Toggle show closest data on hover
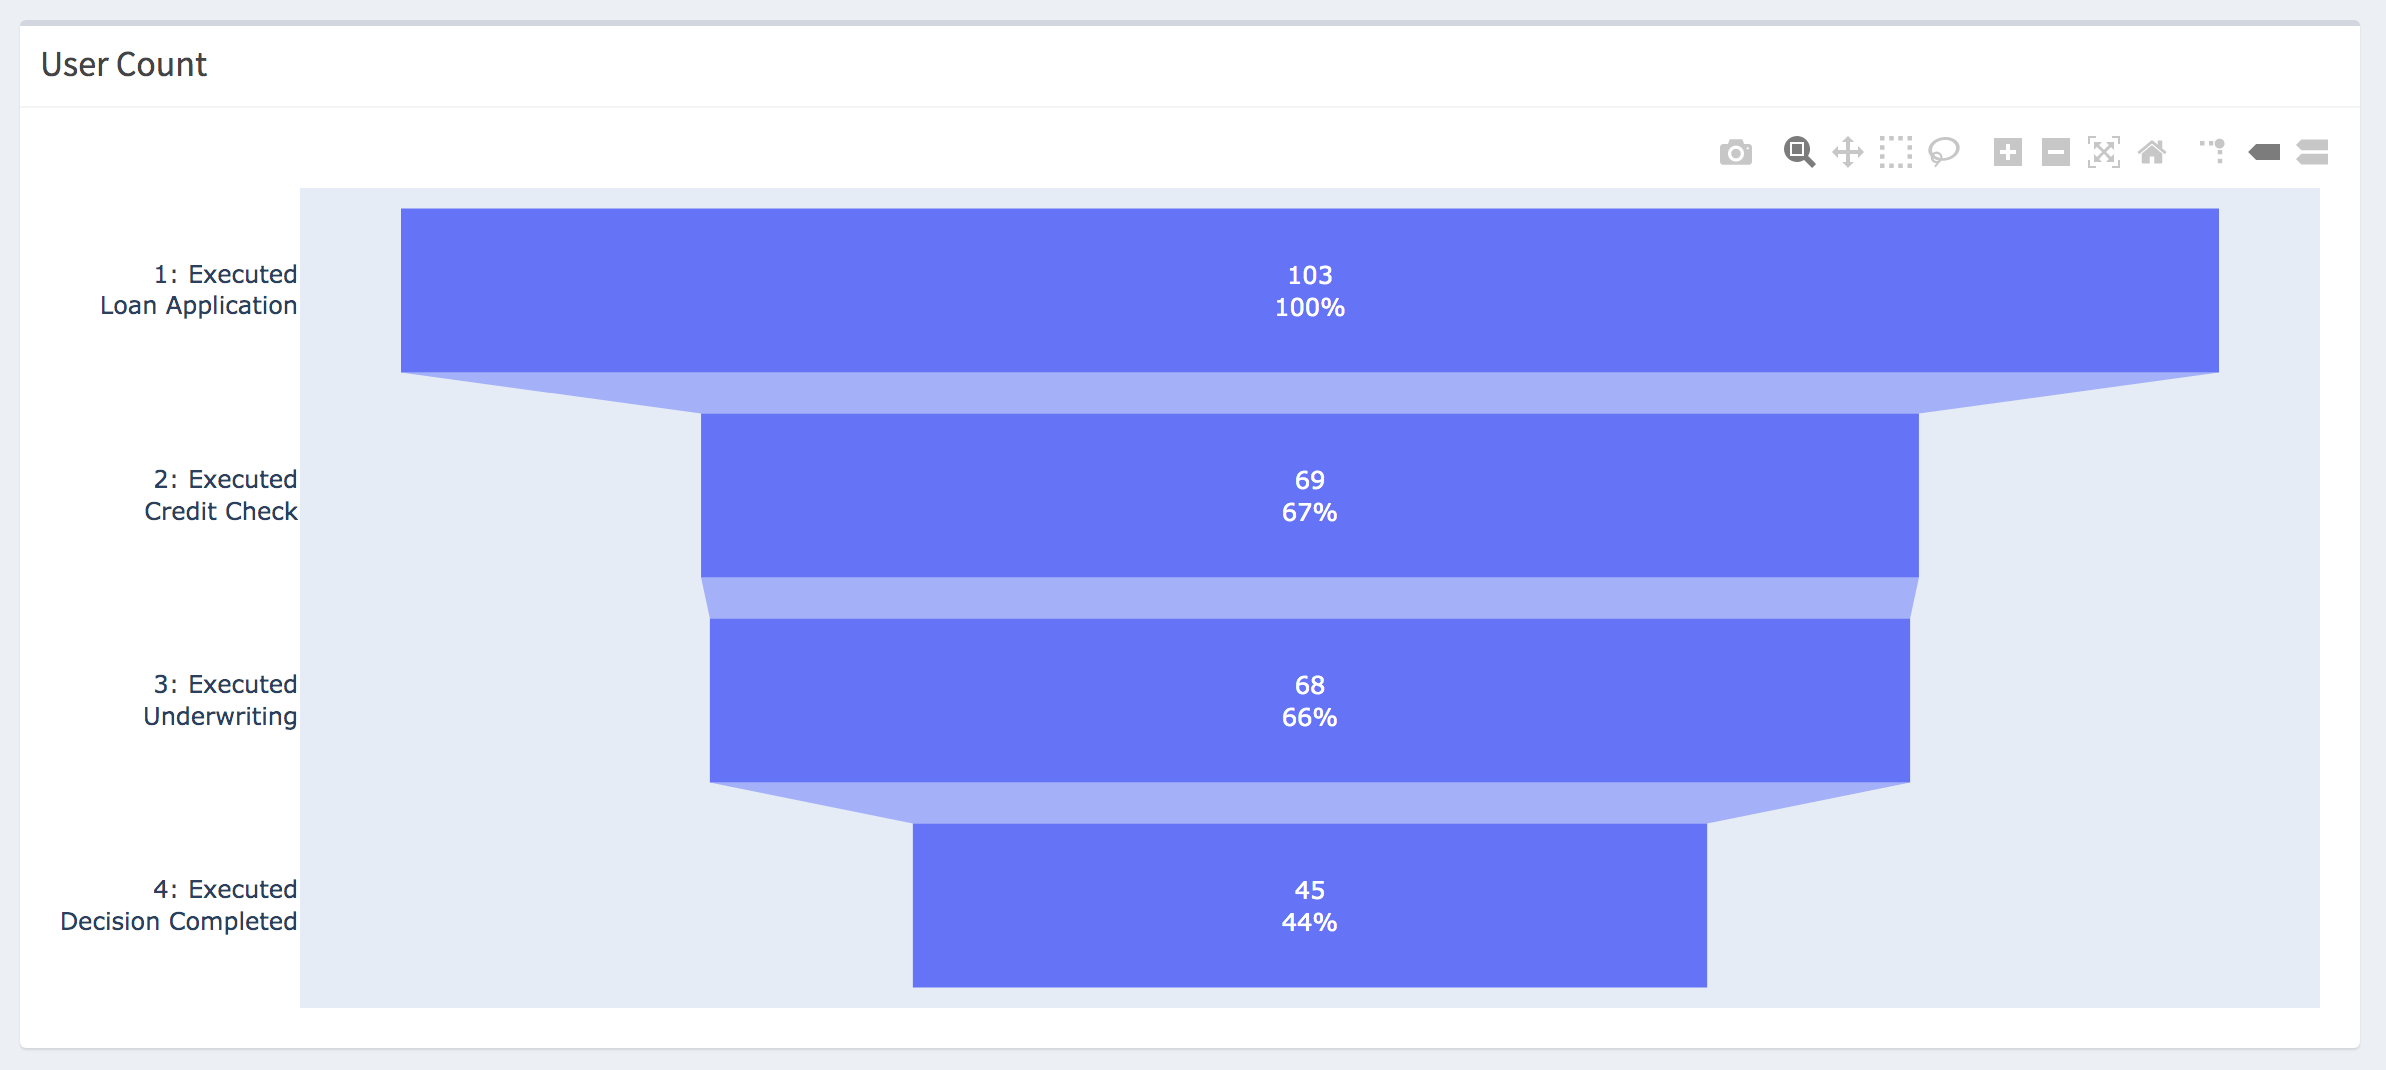Screen dimensions: 2386x1070 coord(2264,152)
